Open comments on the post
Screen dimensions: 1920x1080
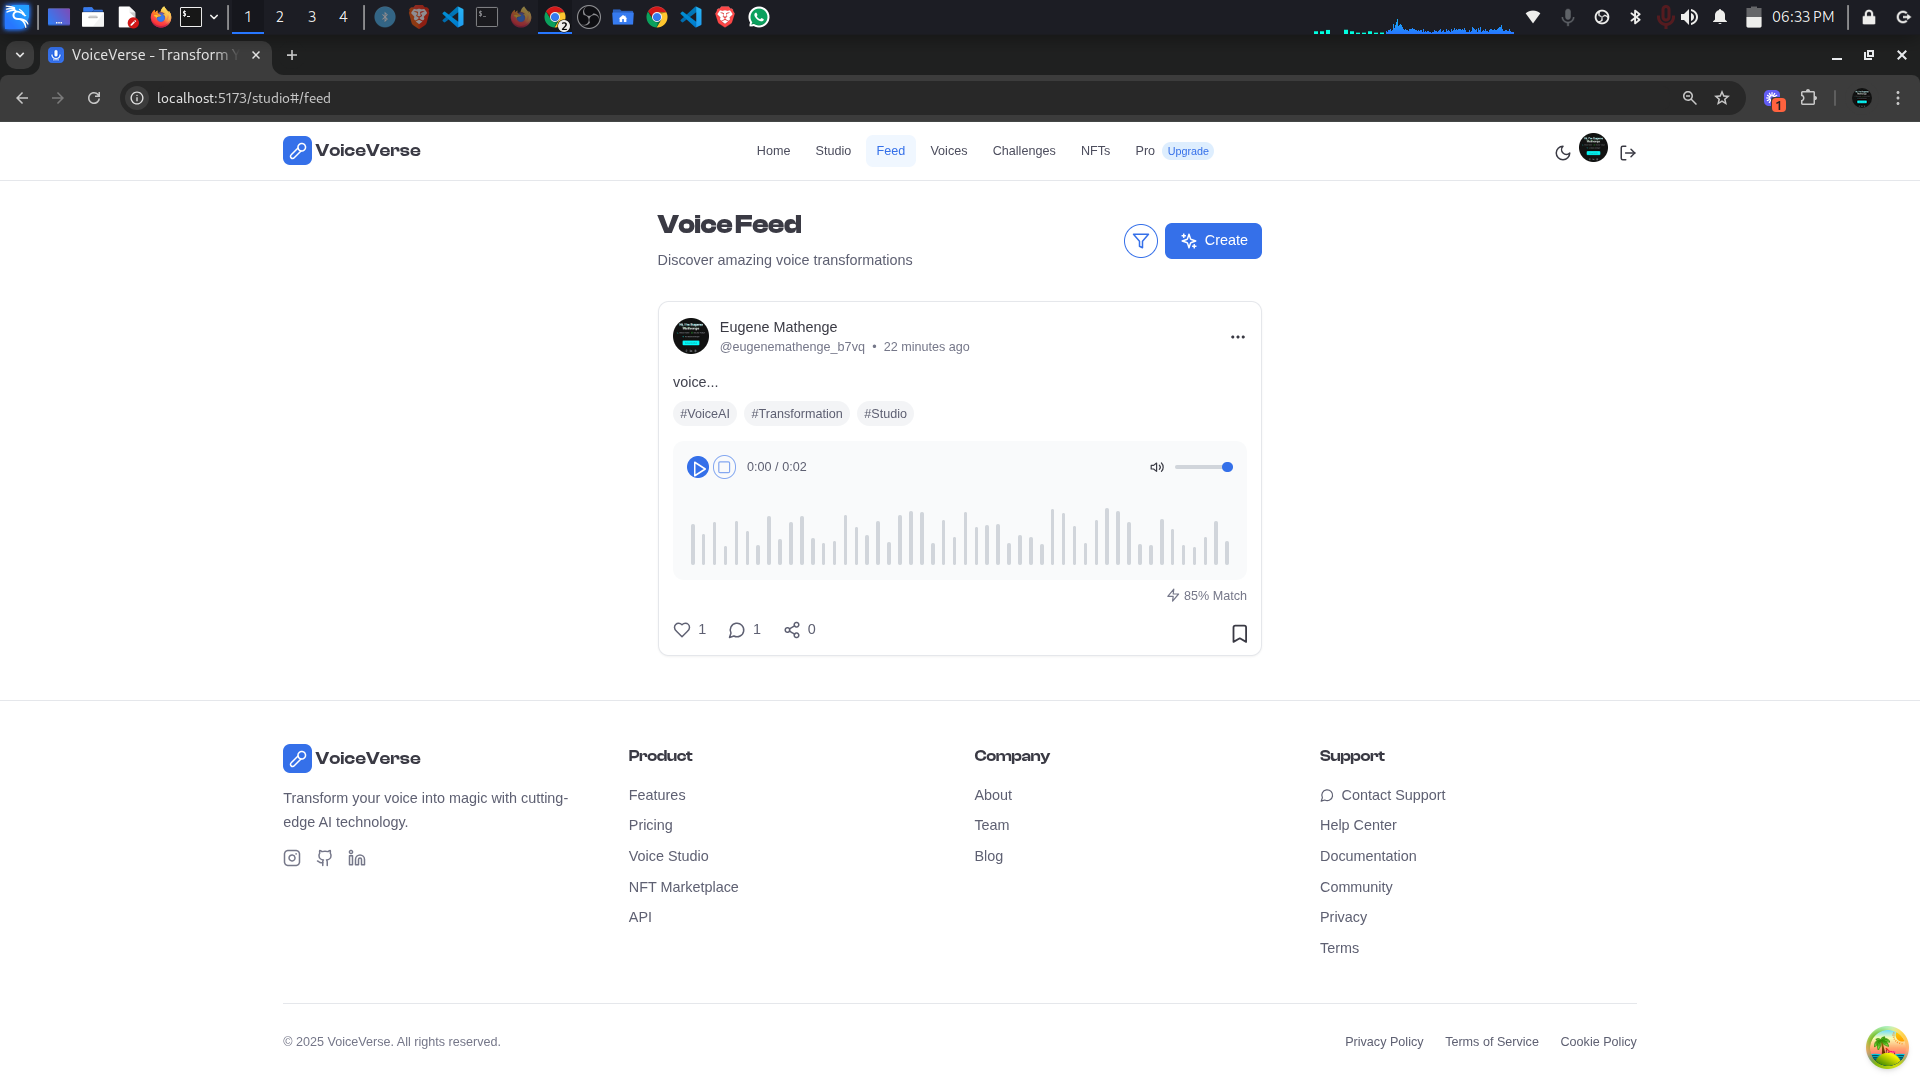coord(737,630)
